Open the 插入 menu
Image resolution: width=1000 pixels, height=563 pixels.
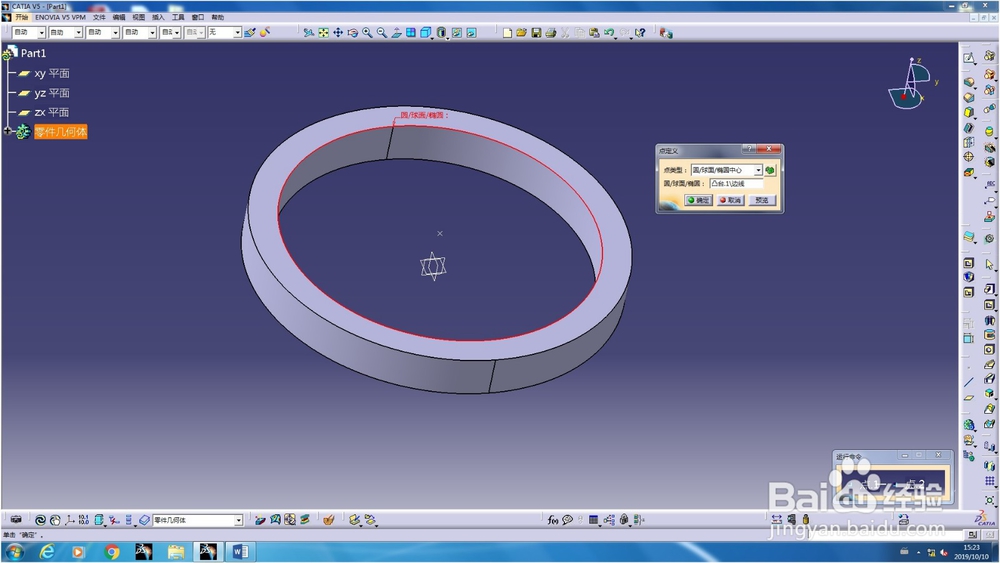tap(158, 17)
